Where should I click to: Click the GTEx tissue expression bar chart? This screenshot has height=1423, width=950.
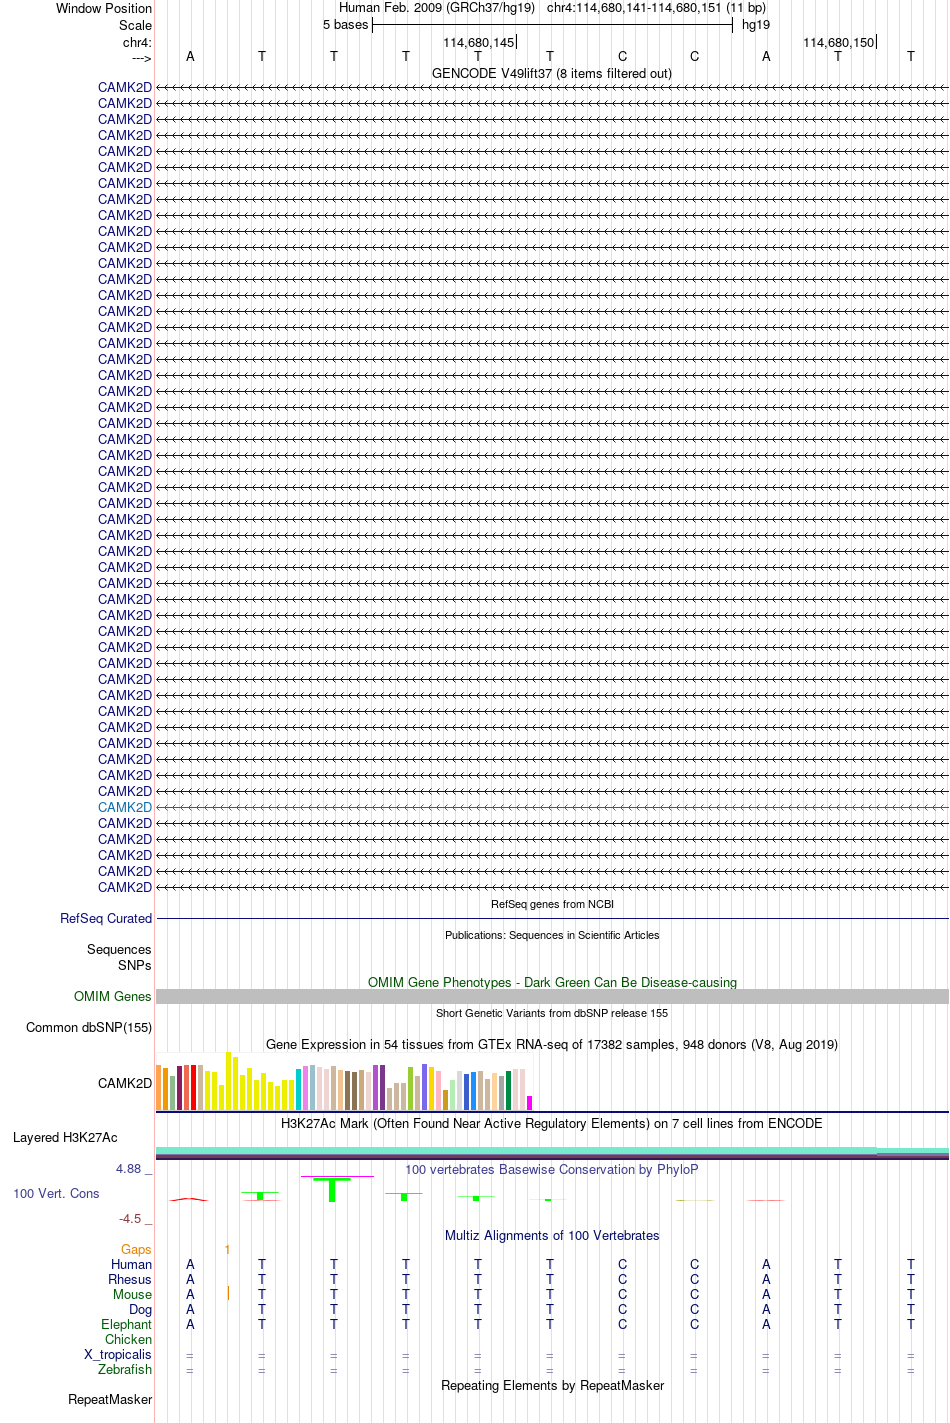point(344,1081)
